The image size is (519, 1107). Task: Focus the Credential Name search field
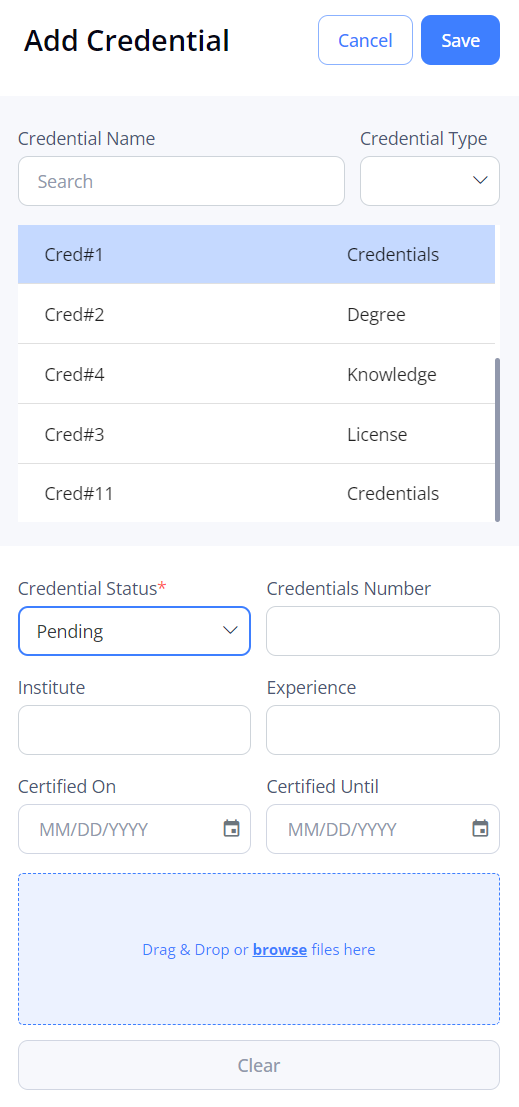click(181, 181)
